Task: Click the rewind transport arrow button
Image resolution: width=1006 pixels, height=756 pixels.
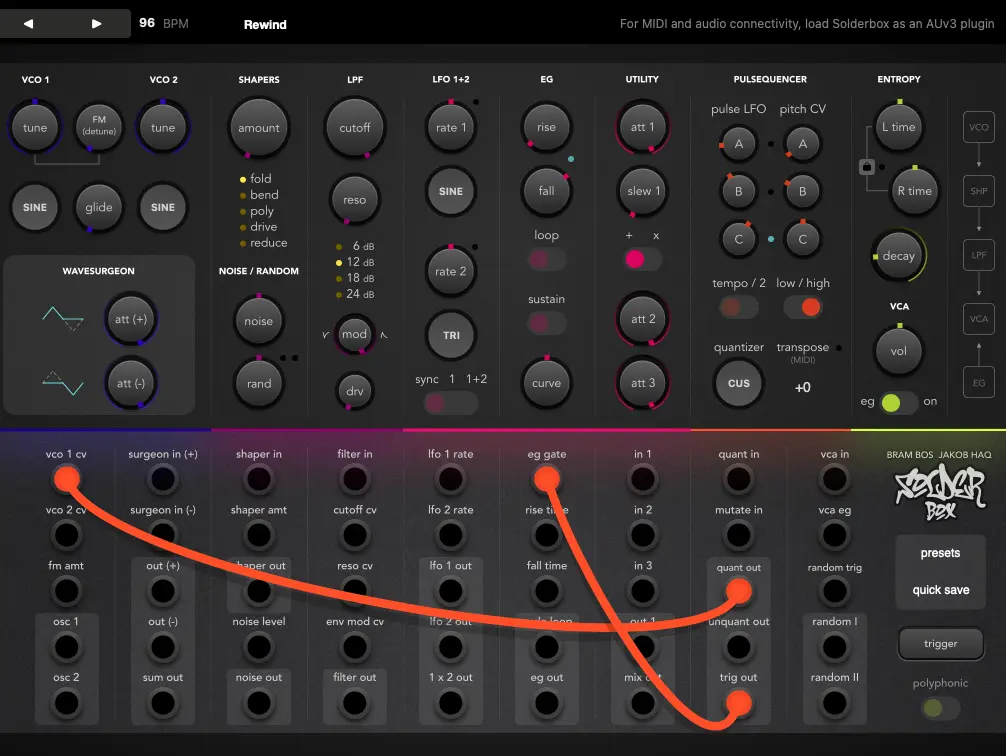Action: (28, 24)
